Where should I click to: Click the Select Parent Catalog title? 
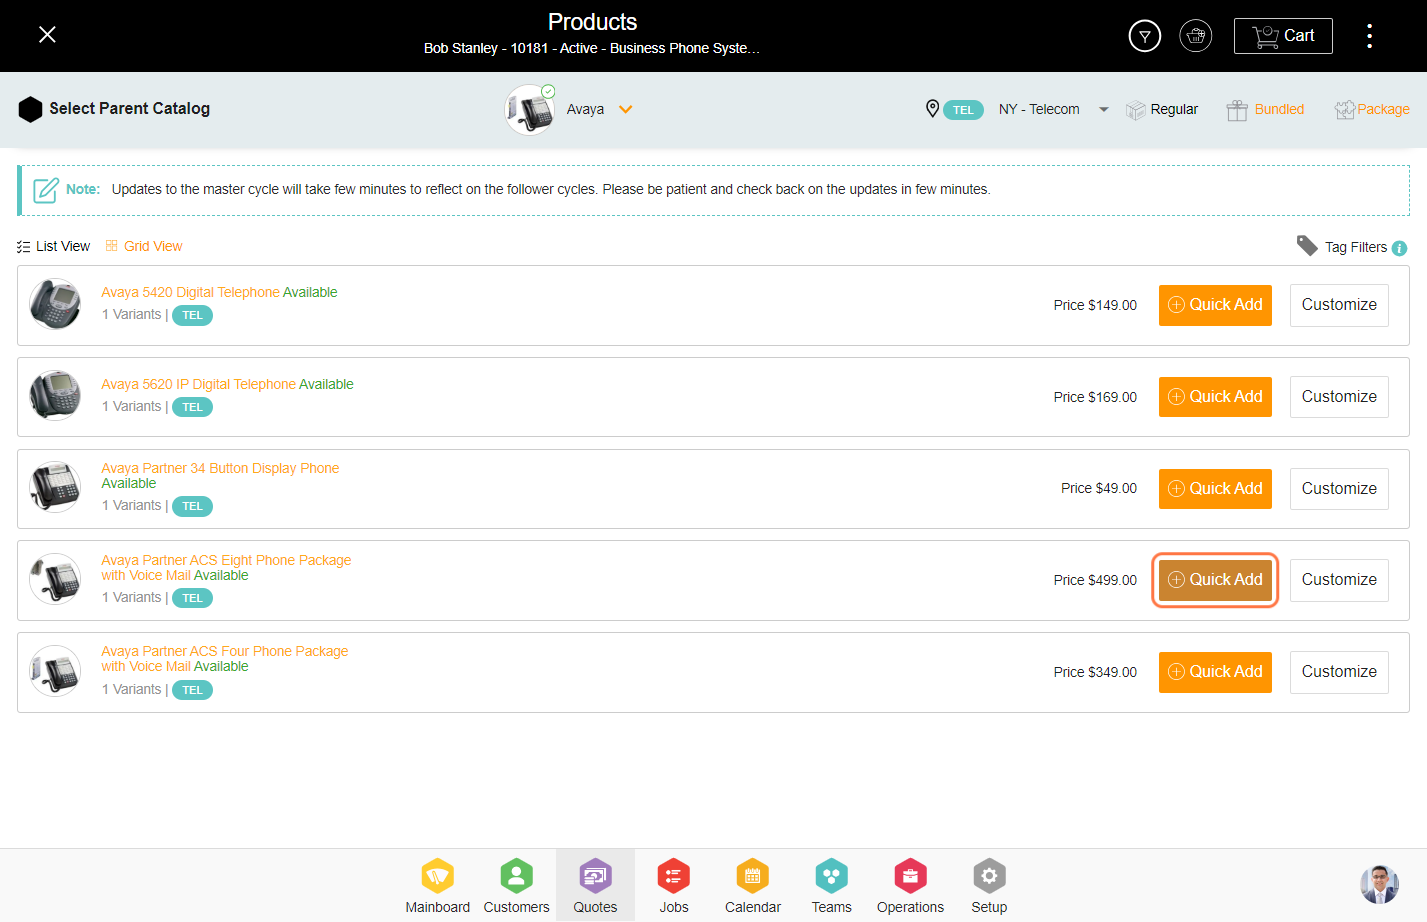(130, 108)
